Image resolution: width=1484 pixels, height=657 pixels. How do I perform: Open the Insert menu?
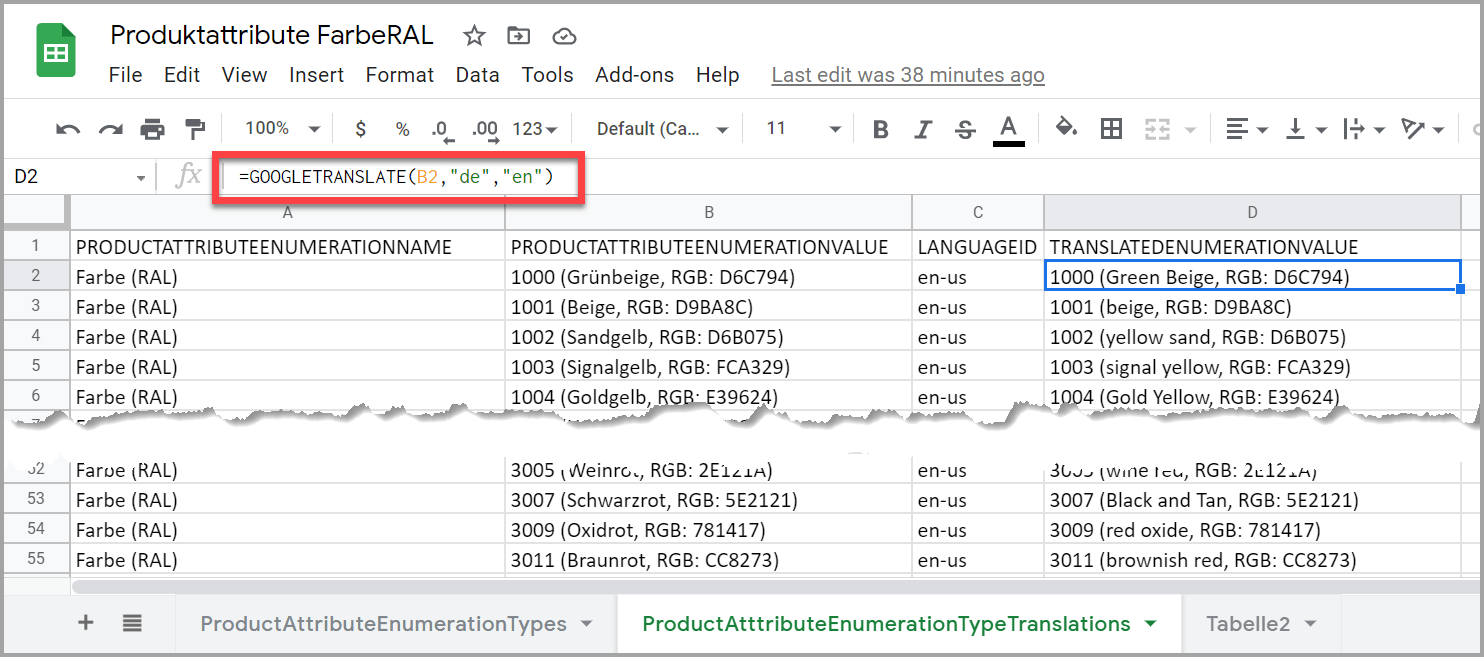pos(316,75)
